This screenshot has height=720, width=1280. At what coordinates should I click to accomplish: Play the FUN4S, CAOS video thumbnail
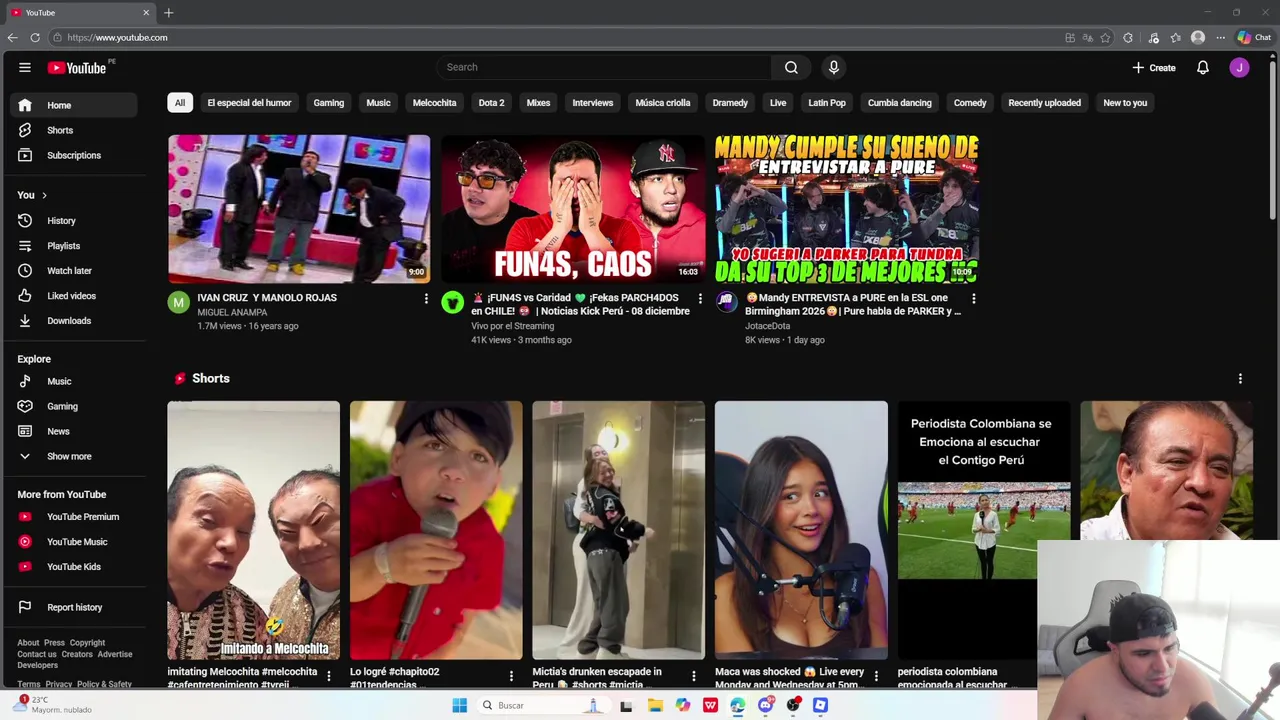pyautogui.click(x=573, y=209)
